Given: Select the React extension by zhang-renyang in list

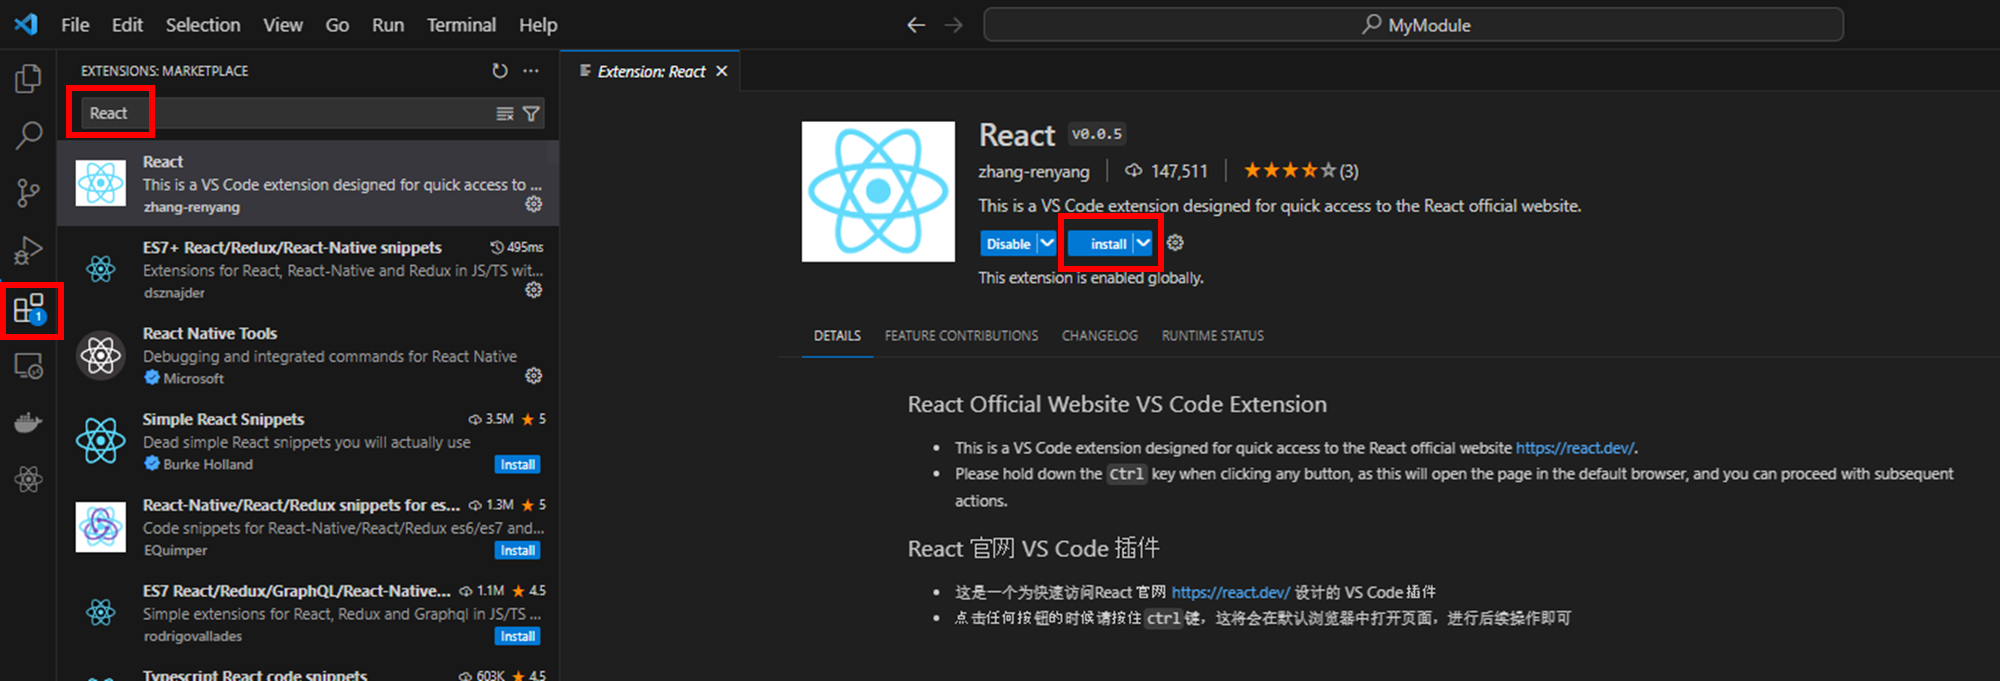Looking at the screenshot, I should (x=308, y=184).
